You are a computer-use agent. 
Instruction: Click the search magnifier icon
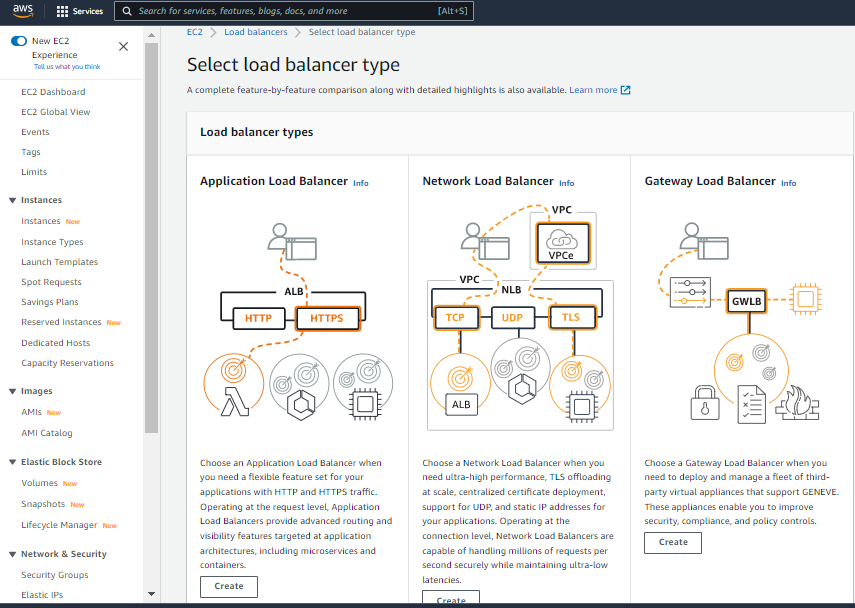click(x=127, y=11)
